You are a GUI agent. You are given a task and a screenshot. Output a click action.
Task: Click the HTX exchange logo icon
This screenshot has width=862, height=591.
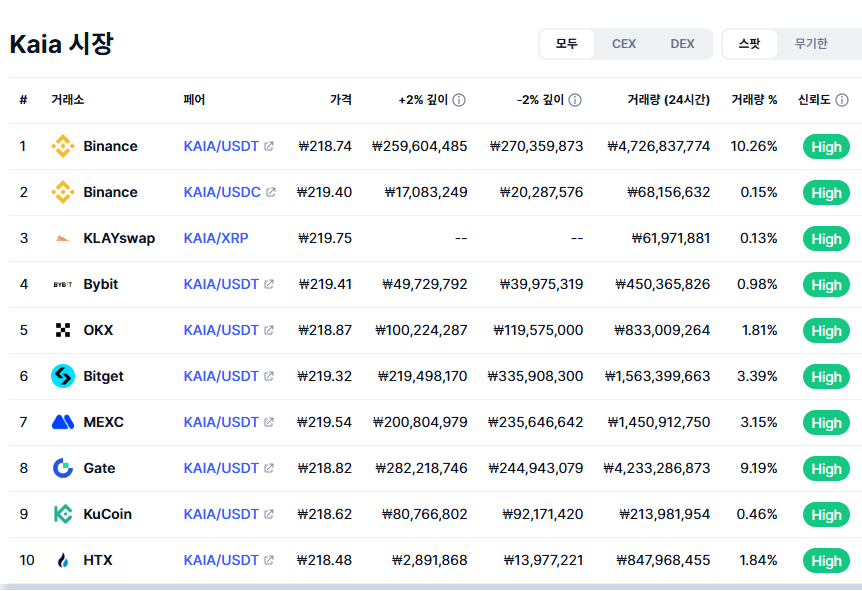(x=63, y=561)
